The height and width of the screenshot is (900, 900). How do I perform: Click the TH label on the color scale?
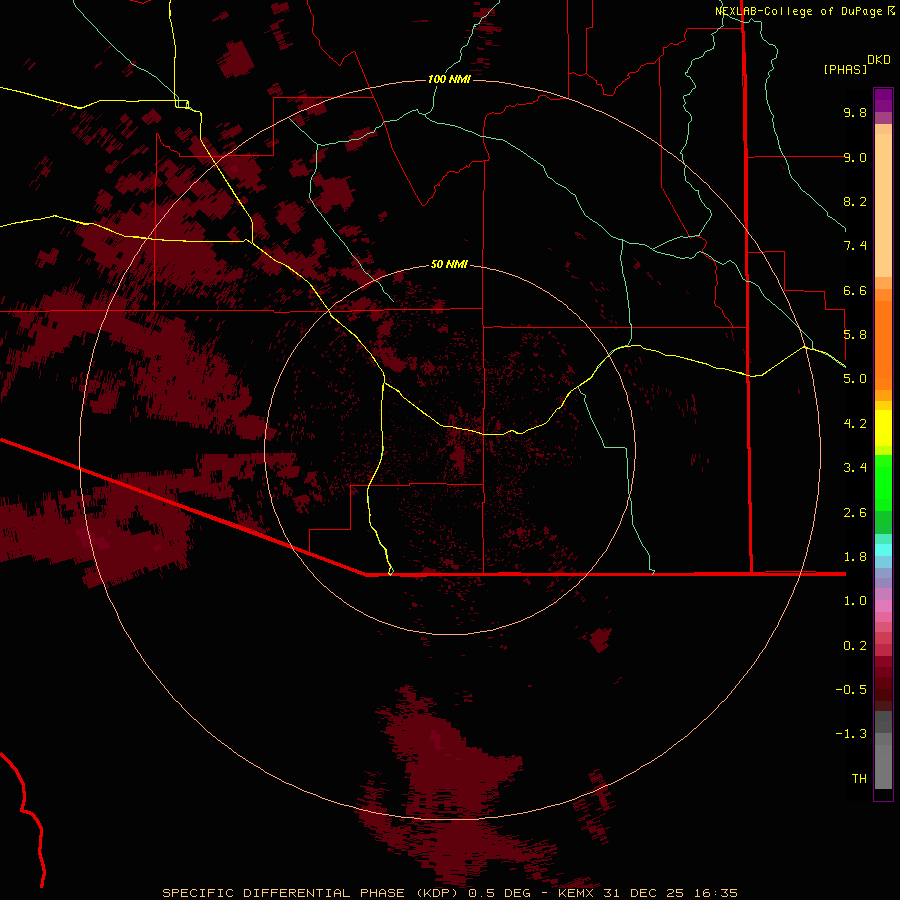point(859,779)
